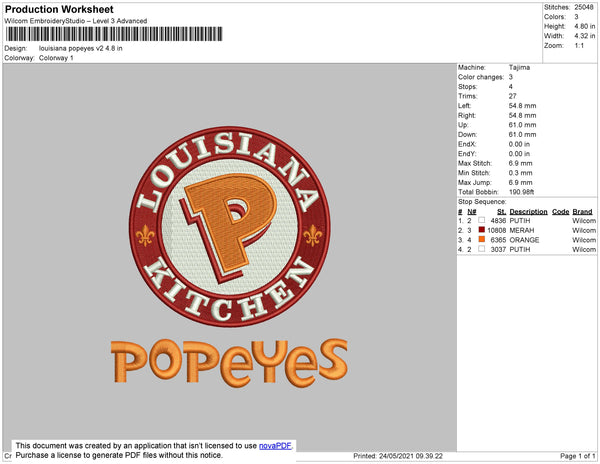This screenshot has height=464, width=600.
Task: Click the 'N#' column header
Action: click(x=472, y=212)
